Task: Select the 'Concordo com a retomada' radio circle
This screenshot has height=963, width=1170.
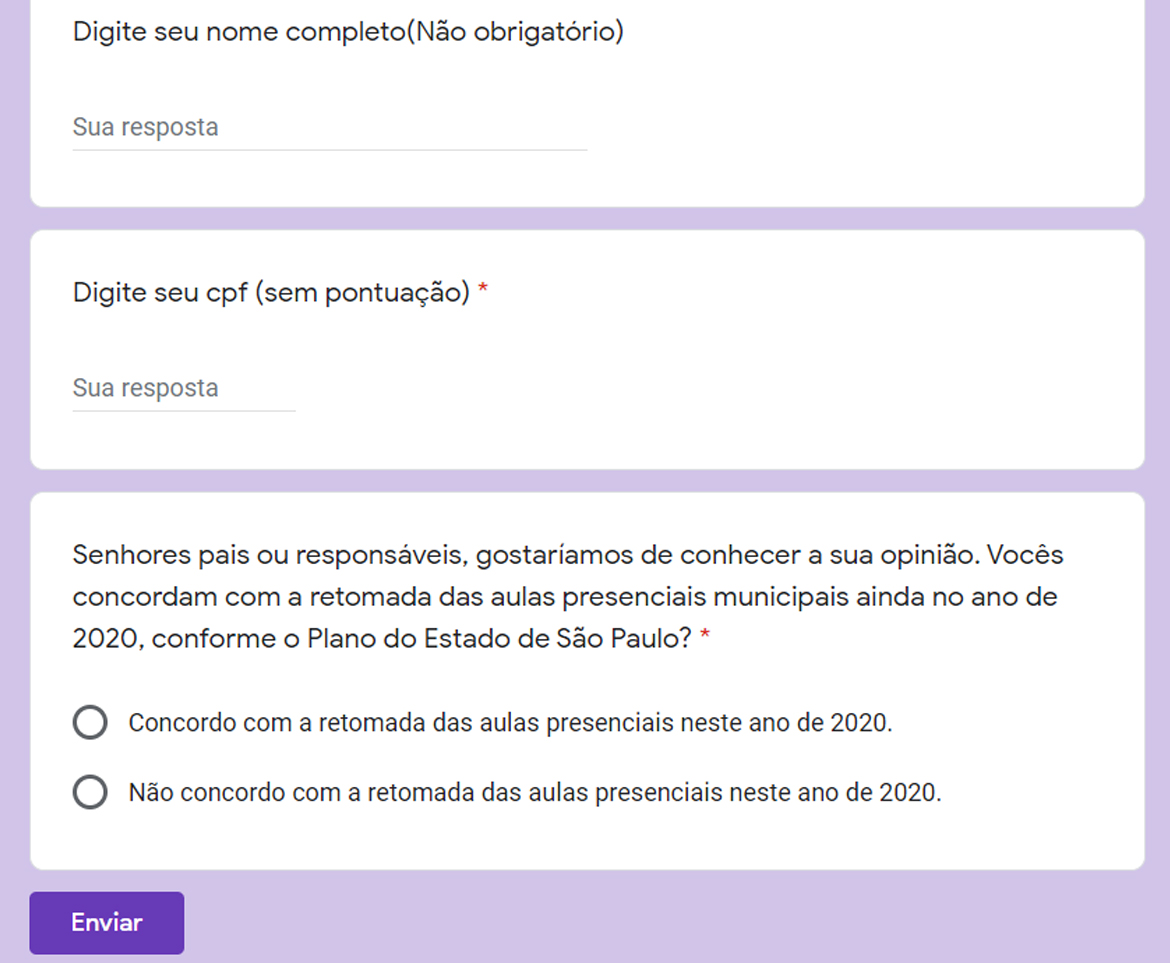Action: (90, 722)
